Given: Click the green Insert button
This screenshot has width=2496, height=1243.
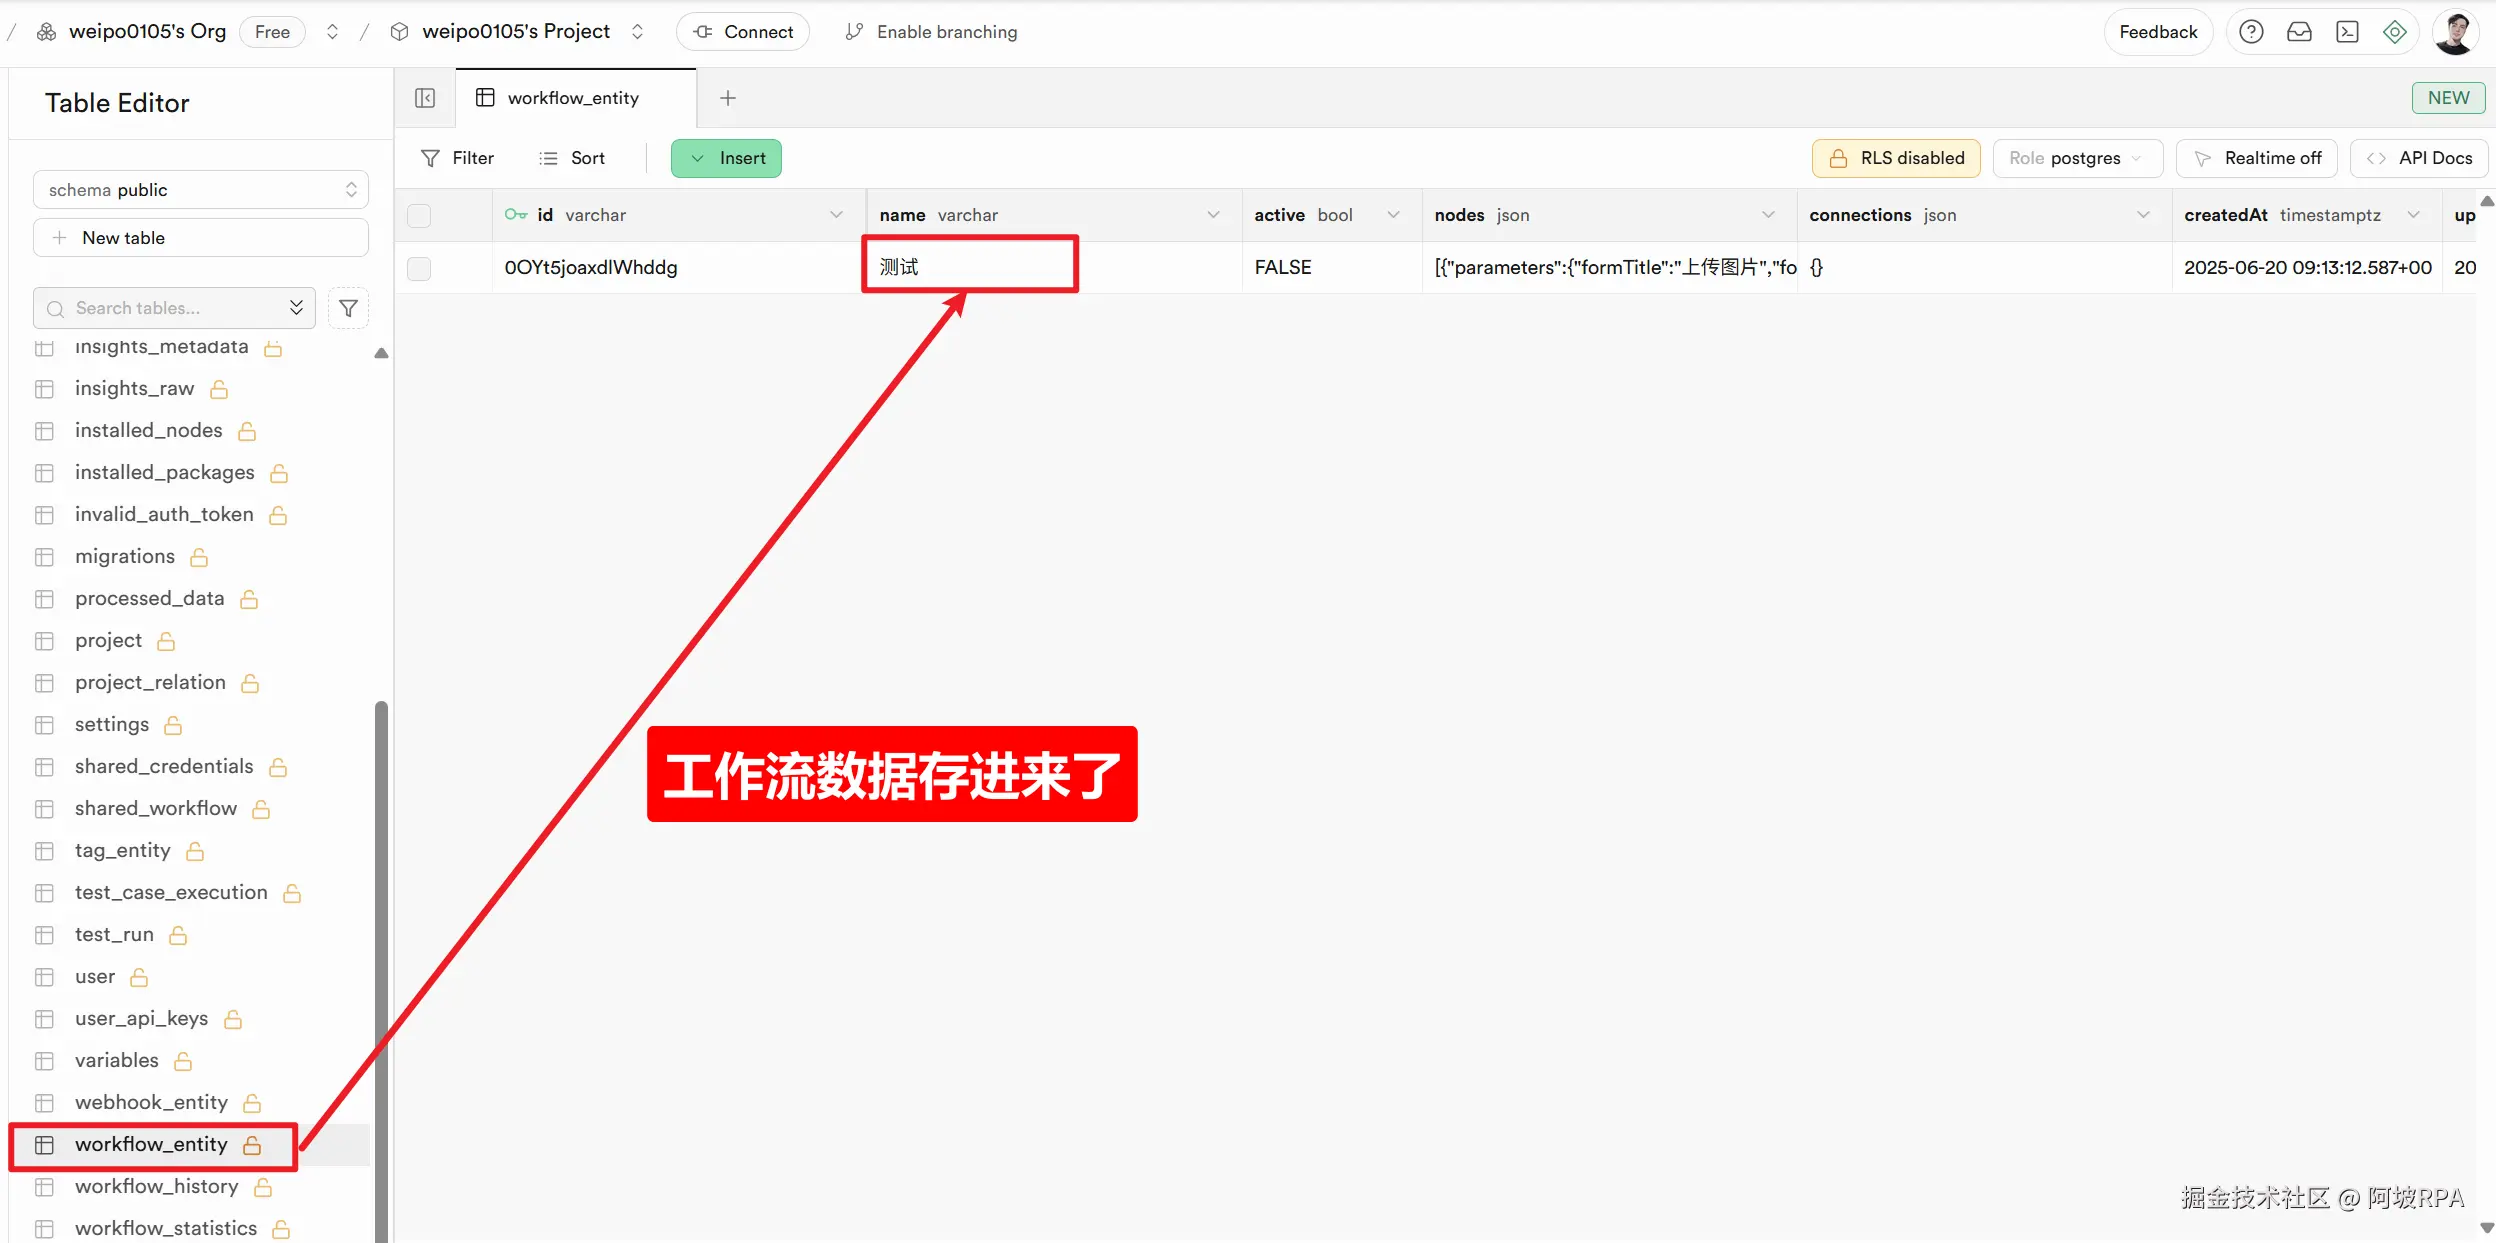Looking at the screenshot, I should [x=726, y=158].
